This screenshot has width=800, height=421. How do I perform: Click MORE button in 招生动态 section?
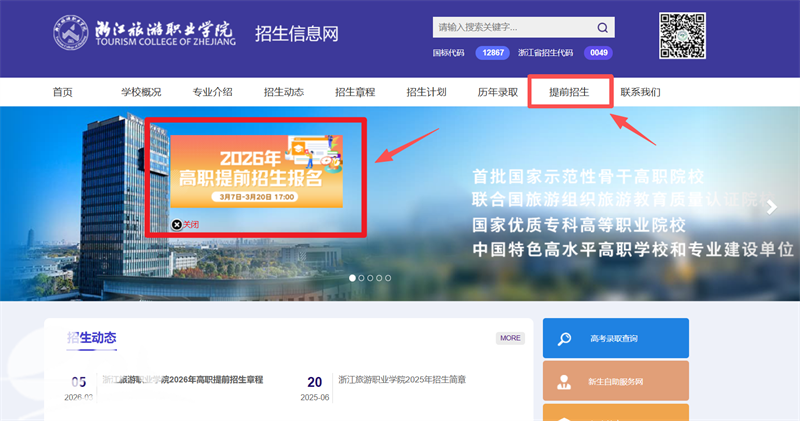tap(510, 338)
